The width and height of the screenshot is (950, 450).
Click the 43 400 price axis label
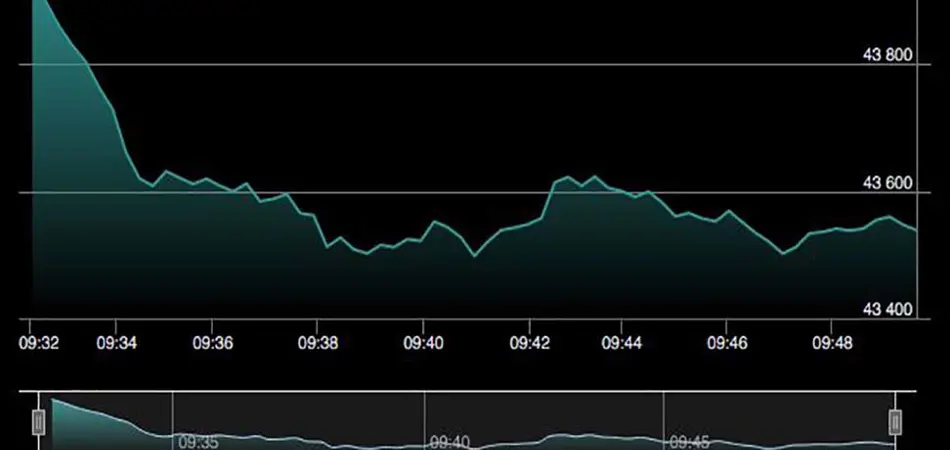886,310
